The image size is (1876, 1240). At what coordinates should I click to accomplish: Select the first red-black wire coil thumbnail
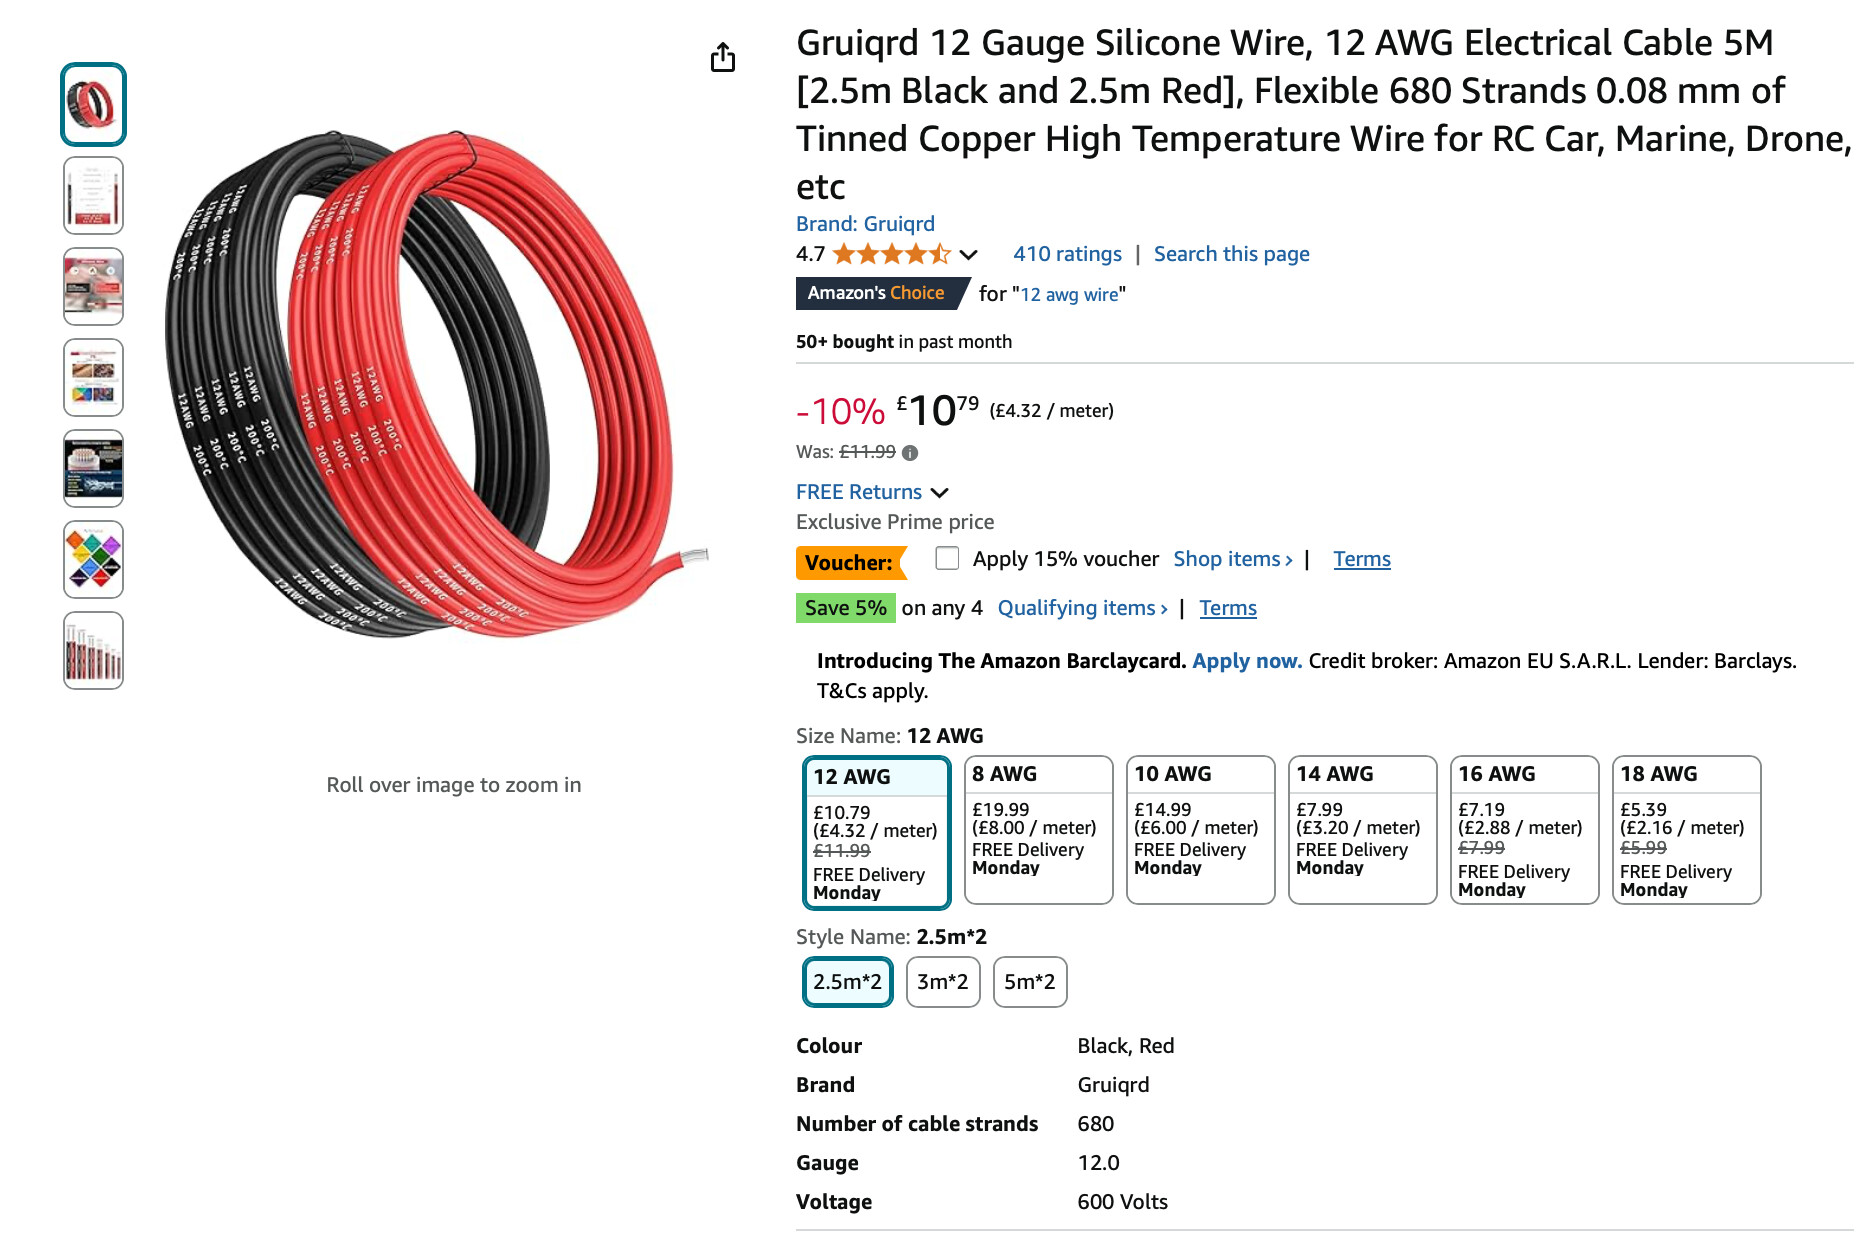click(x=93, y=104)
